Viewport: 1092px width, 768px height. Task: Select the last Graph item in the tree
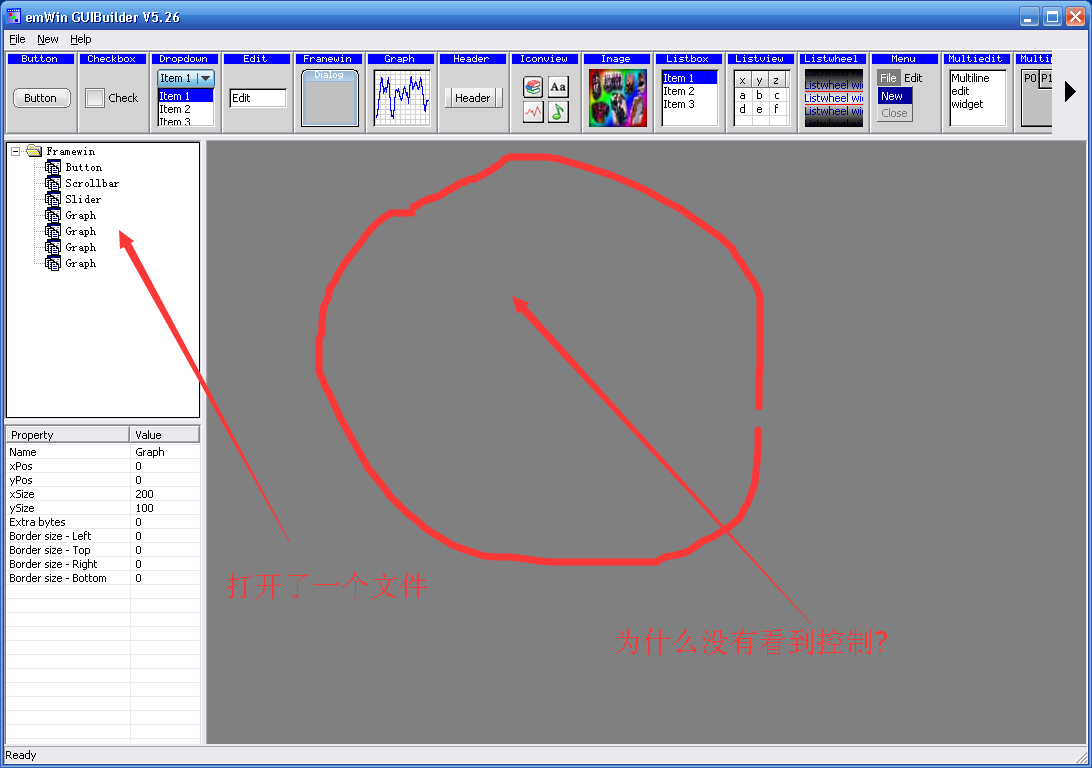tap(81, 263)
